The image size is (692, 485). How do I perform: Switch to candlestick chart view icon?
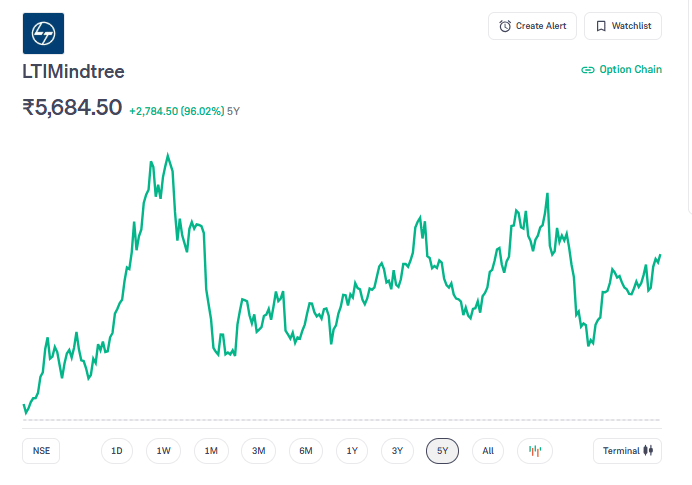click(535, 451)
